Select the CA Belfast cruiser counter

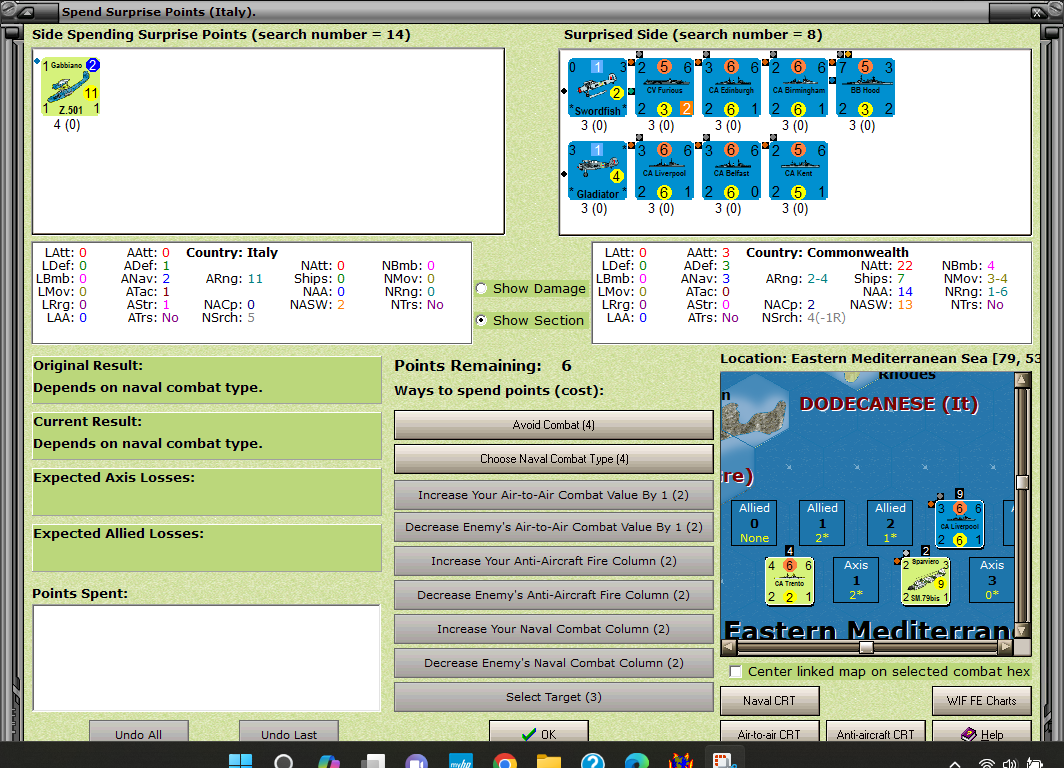tap(732, 171)
